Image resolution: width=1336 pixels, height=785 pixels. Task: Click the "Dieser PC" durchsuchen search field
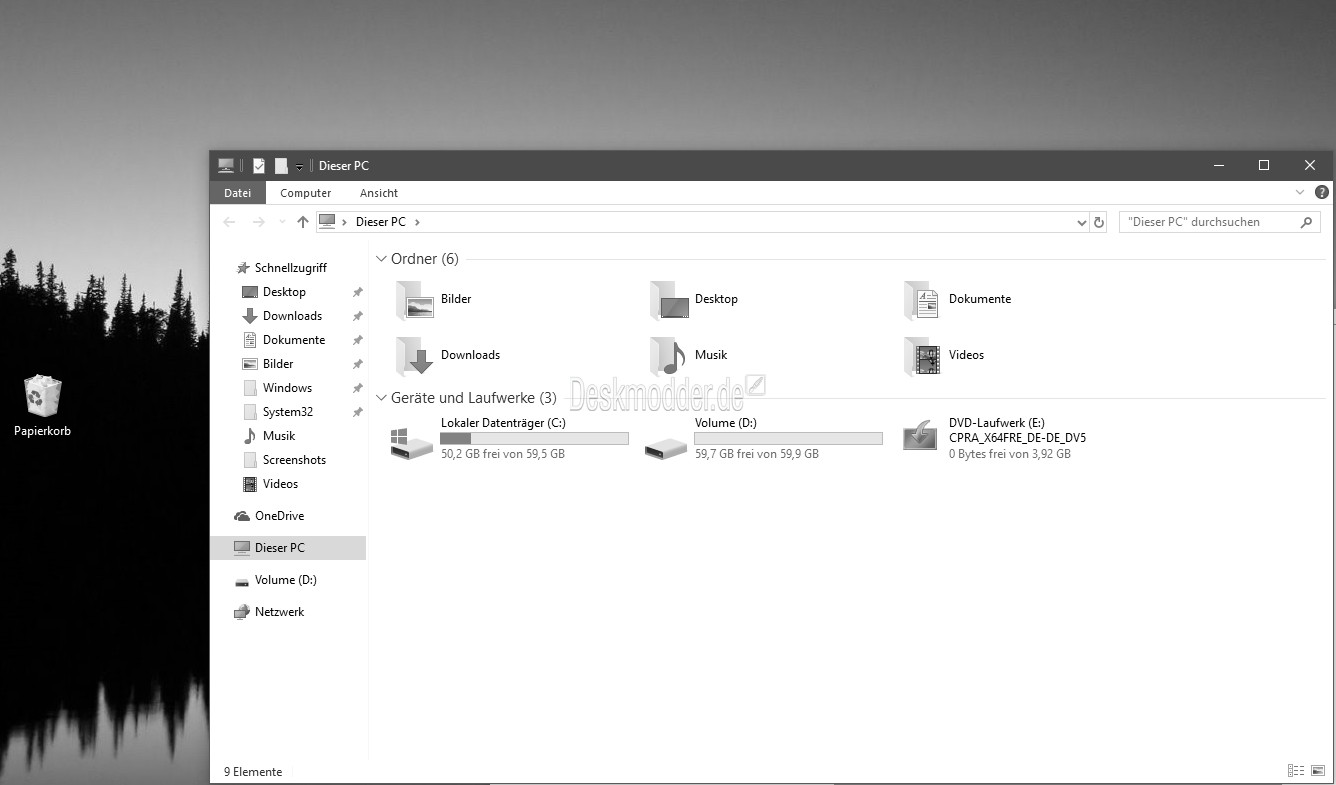pyautogui.click(x=1208, y=222)
